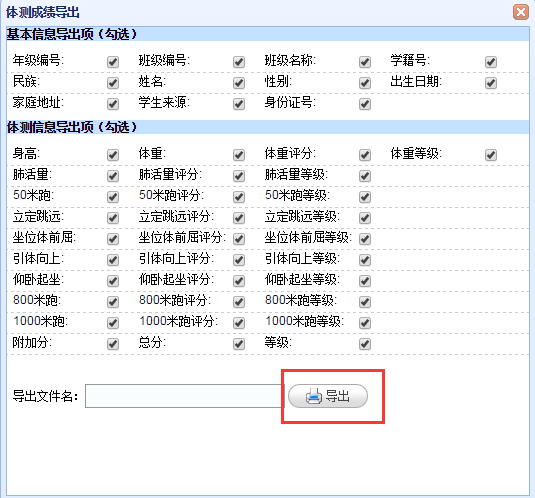Toggle the 引体向上 checkbox
Viewport: 535px width, 498px height.
click(113, 260)
